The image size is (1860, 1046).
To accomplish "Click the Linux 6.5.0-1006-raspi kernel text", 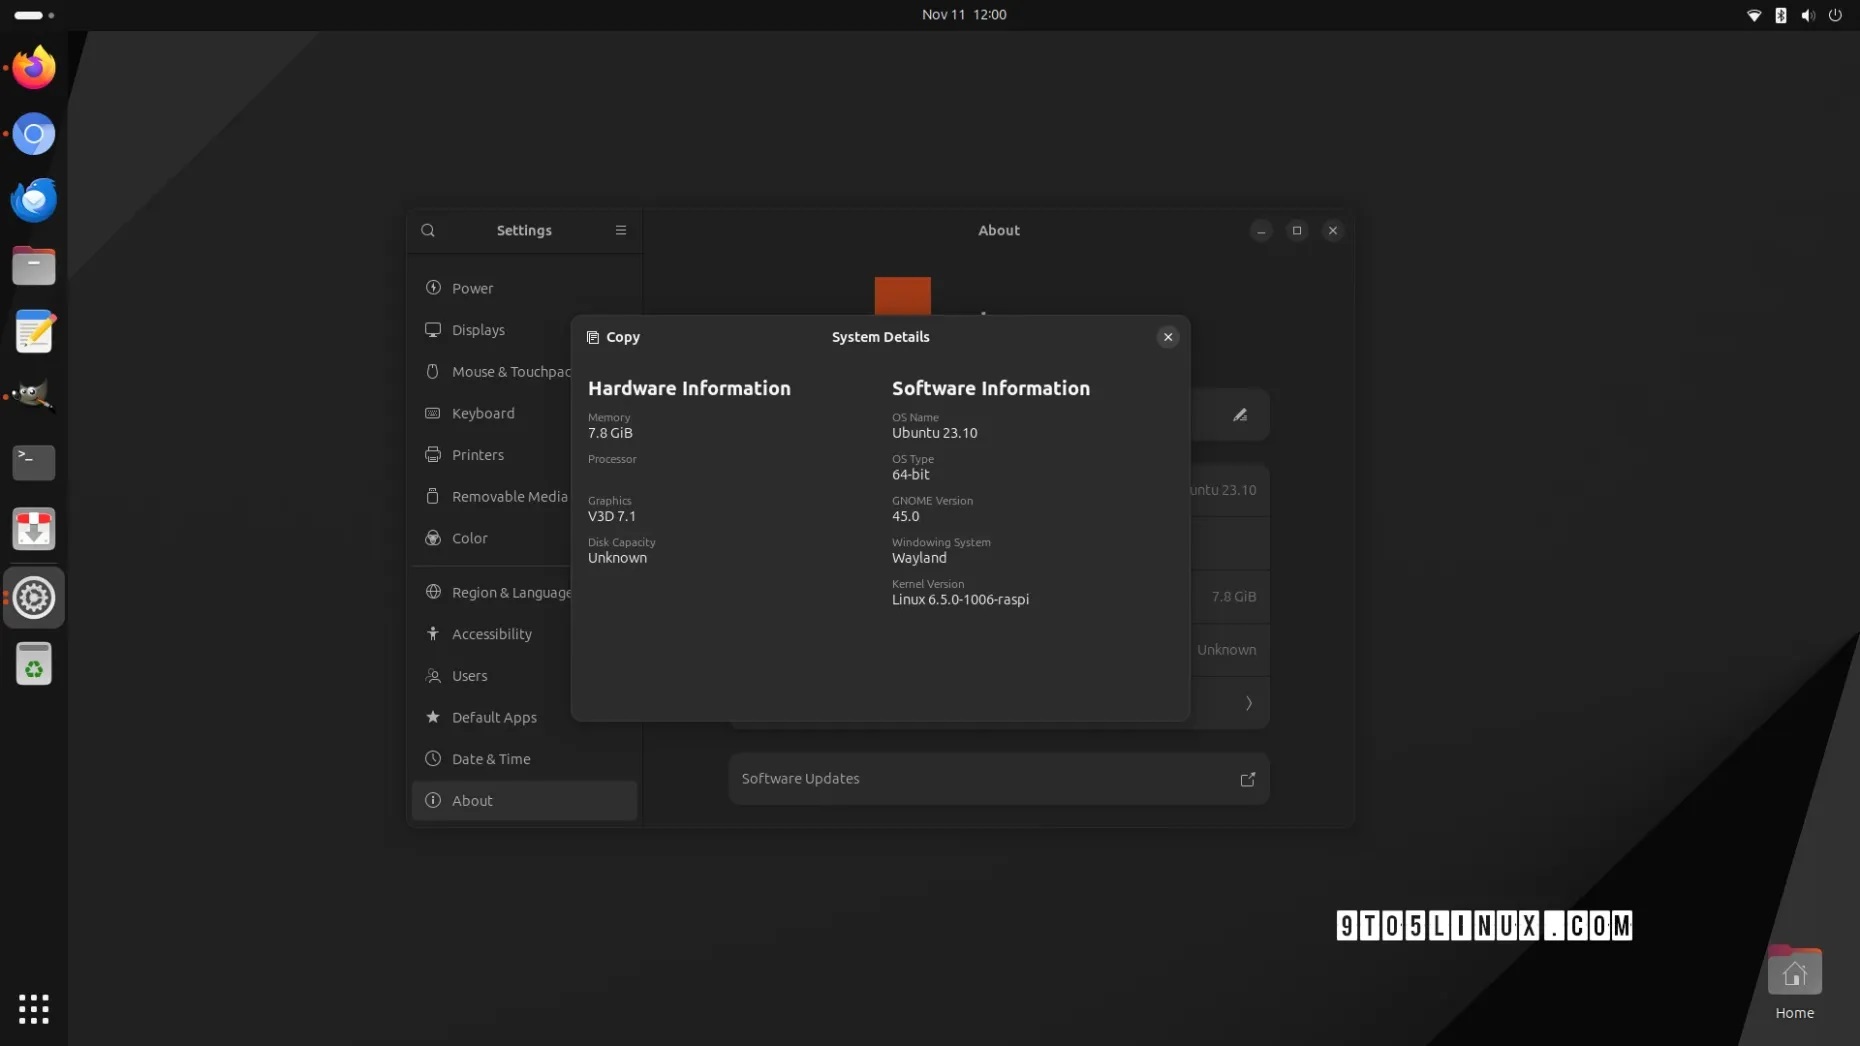I will 960,600.
